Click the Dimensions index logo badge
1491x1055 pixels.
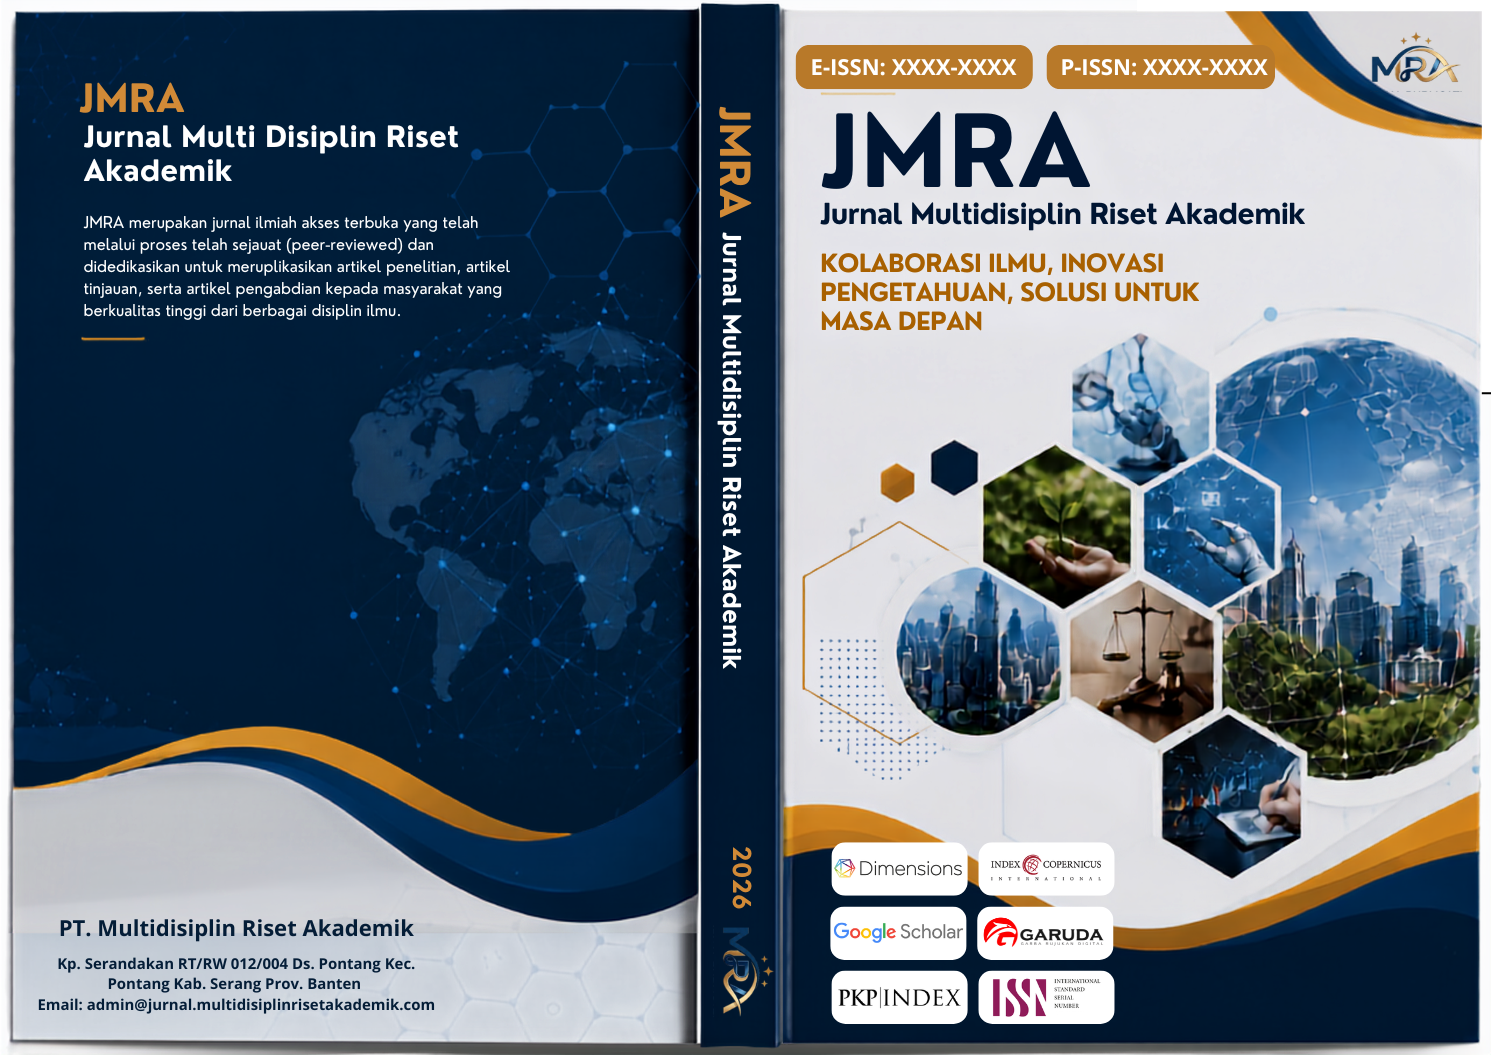pyautogui.click(x=899, y=869)
